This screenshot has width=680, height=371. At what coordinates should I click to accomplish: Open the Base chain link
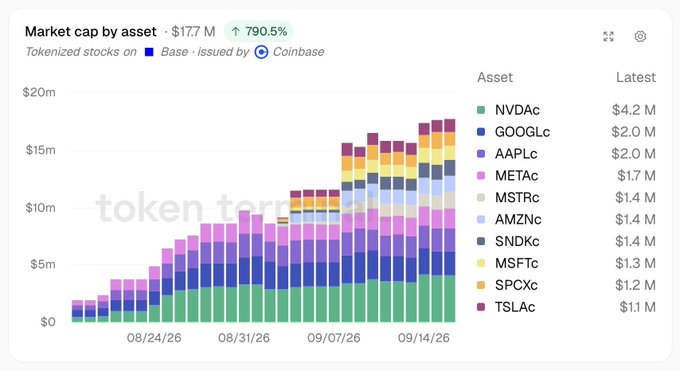[x=174, y=52]
